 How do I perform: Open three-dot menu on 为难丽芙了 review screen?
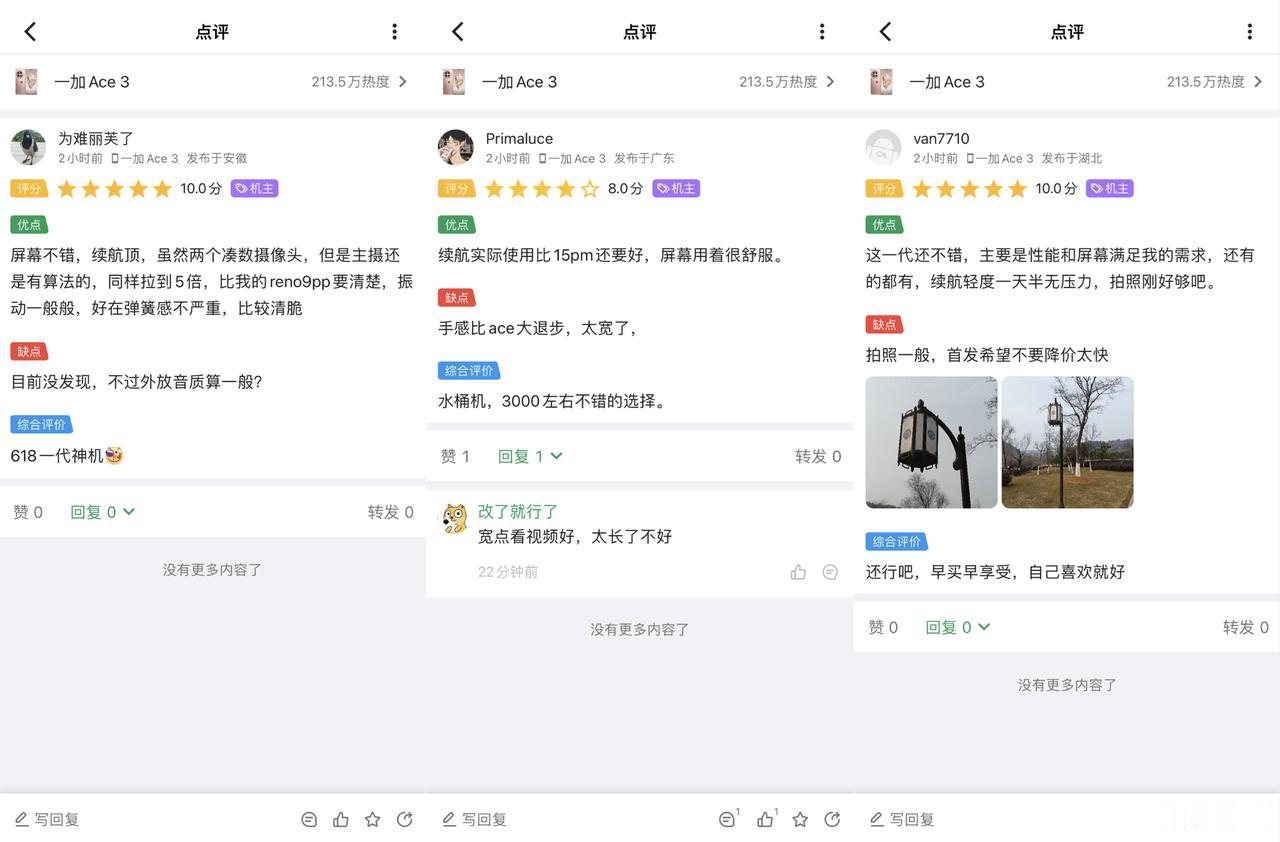pos(394,32)
